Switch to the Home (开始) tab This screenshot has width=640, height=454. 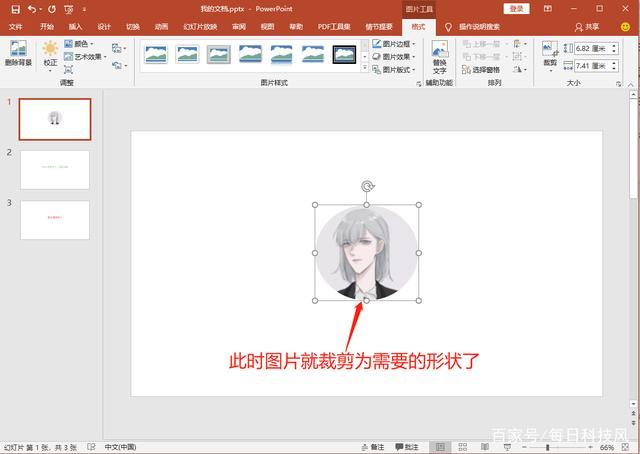click(x=47, y=27)
